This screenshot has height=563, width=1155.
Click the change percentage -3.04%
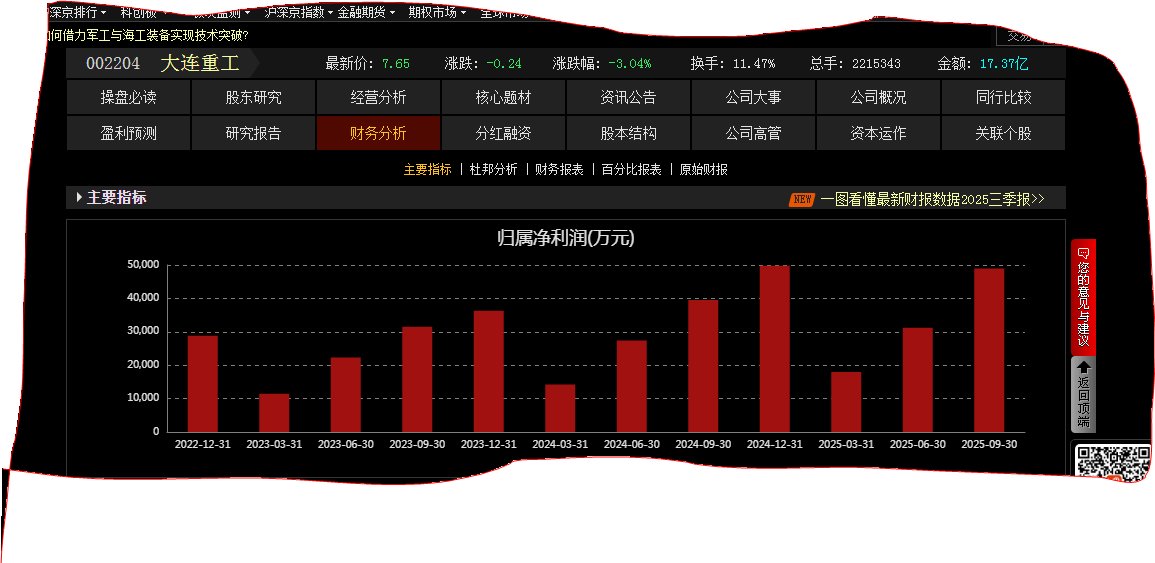coord(630,64)
